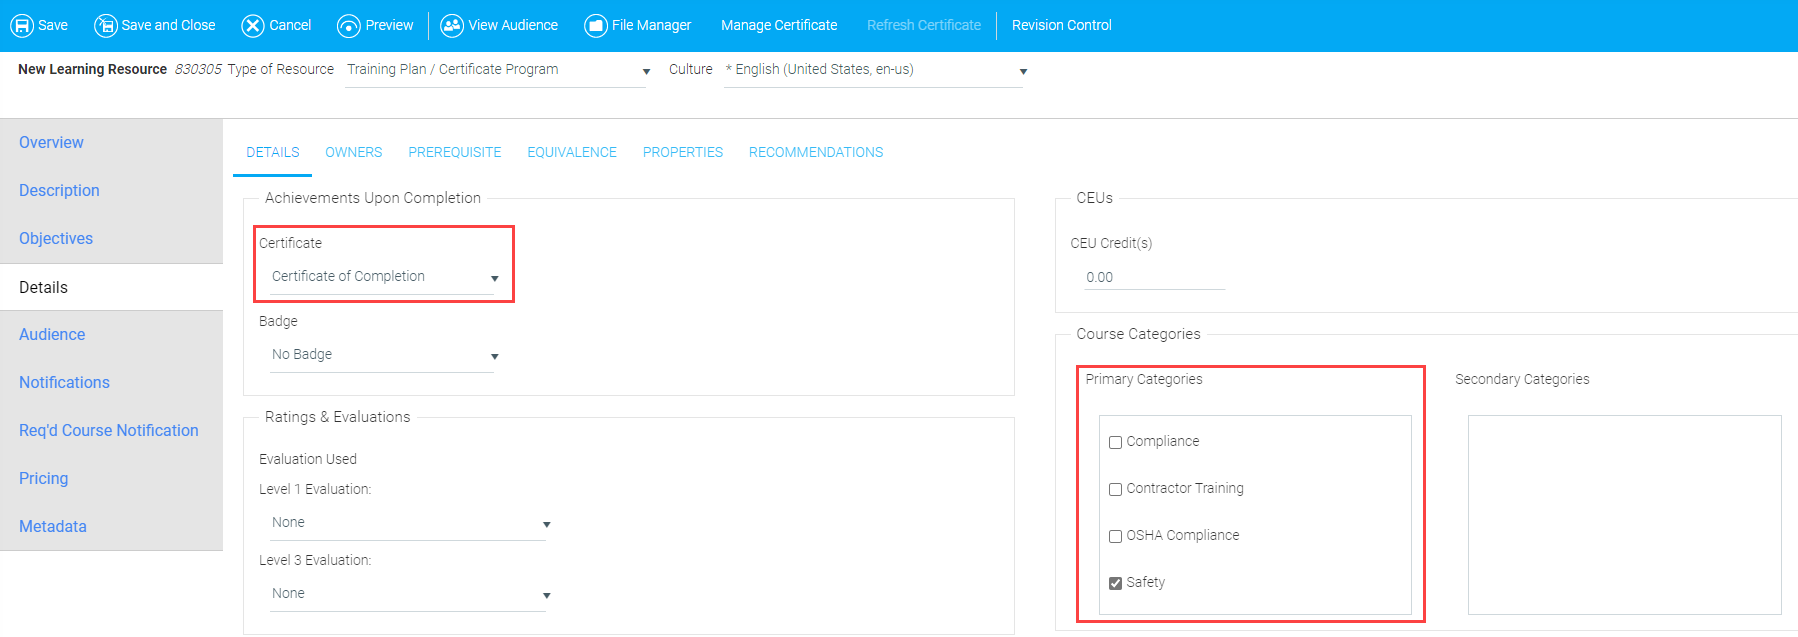Click the Save and Close icon

point(105,26)
